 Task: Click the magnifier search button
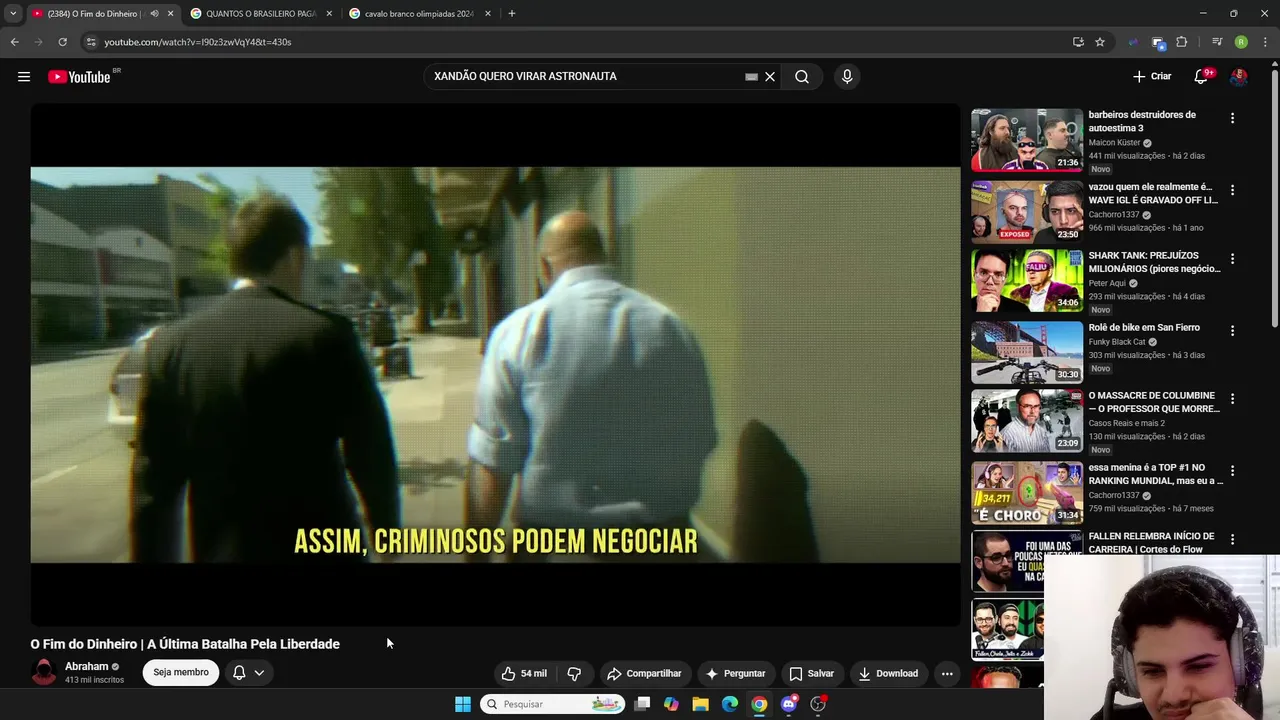[x=802, y=77]
